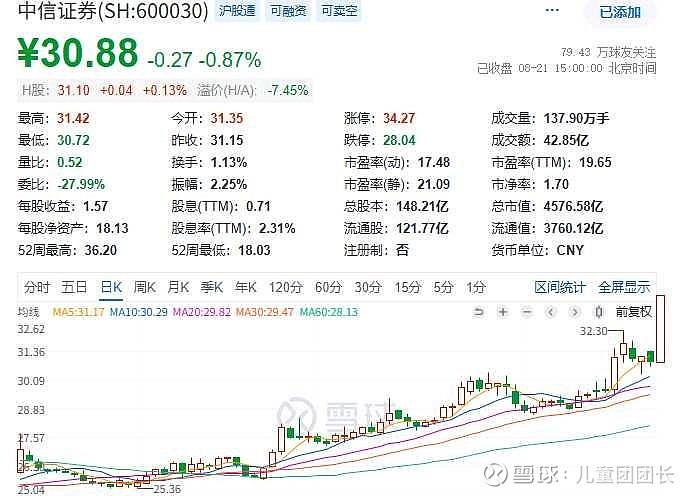Click the 可融资 tag

(x=289, y=11)
